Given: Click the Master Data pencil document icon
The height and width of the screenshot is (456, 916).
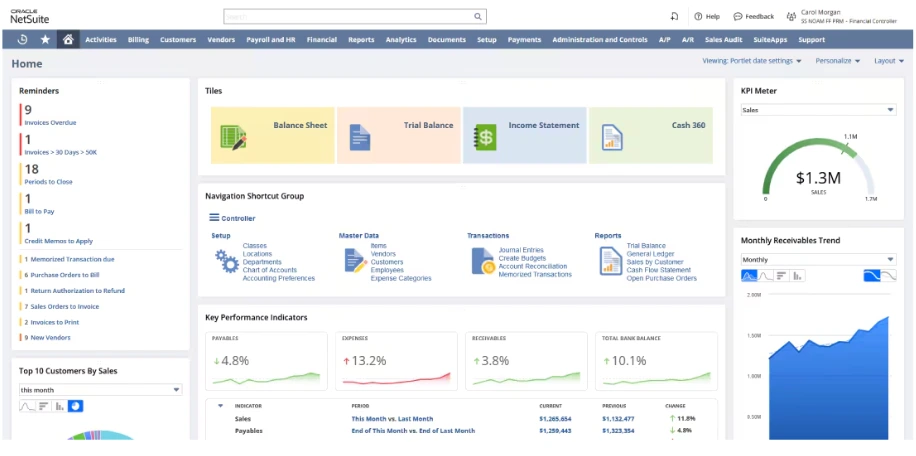Looking at the screenshot, I should (x=355, y=260).
